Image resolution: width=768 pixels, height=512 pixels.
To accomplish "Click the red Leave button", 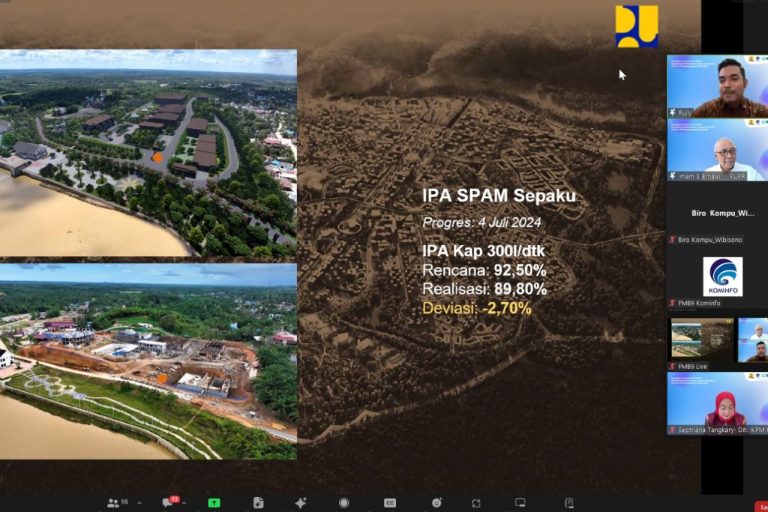I will (x=760, y=505).
